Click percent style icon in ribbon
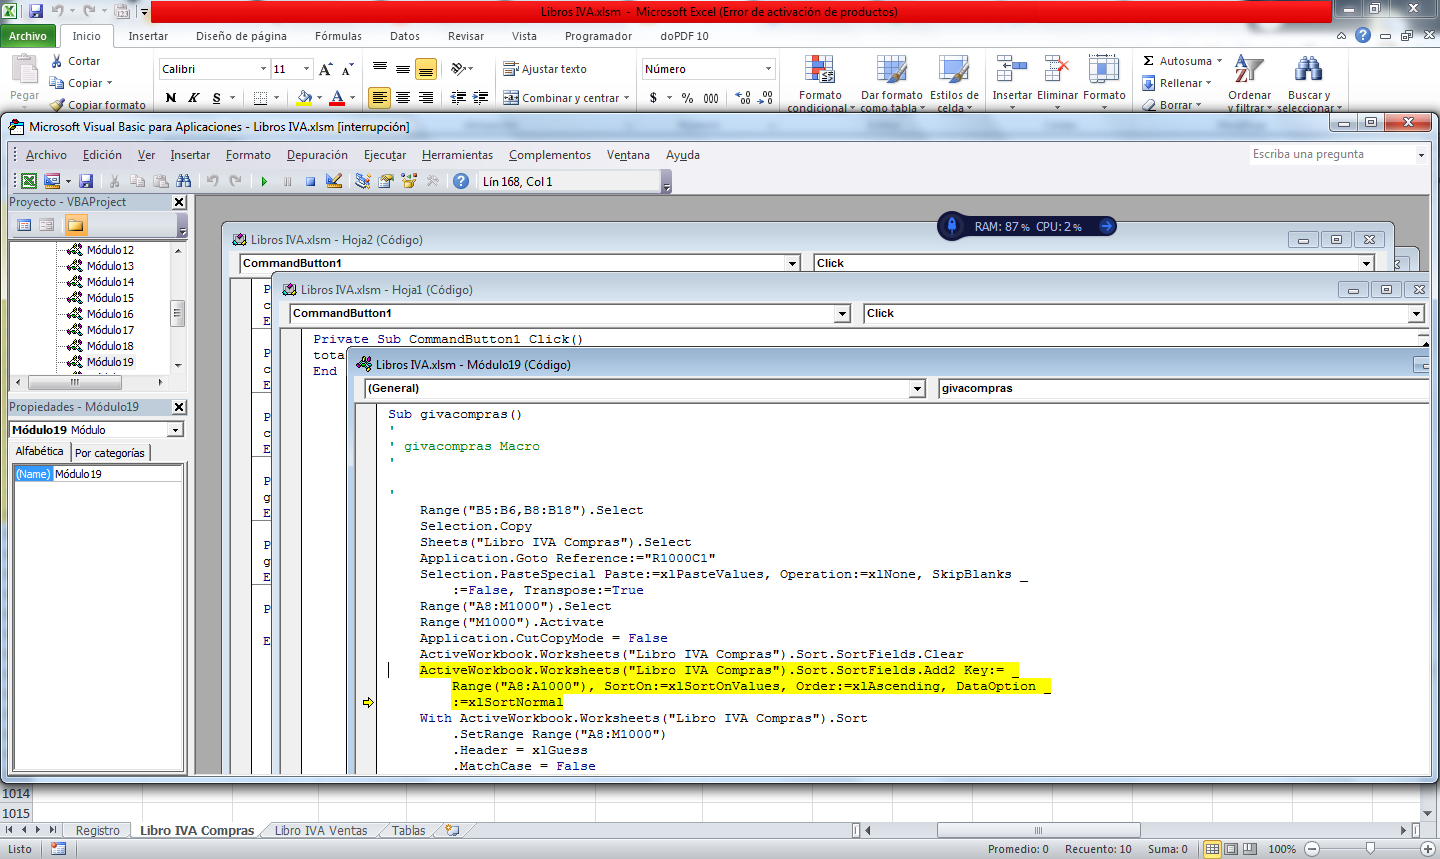The height and width of the screenshot is (859, 1440). pos(687,98)
